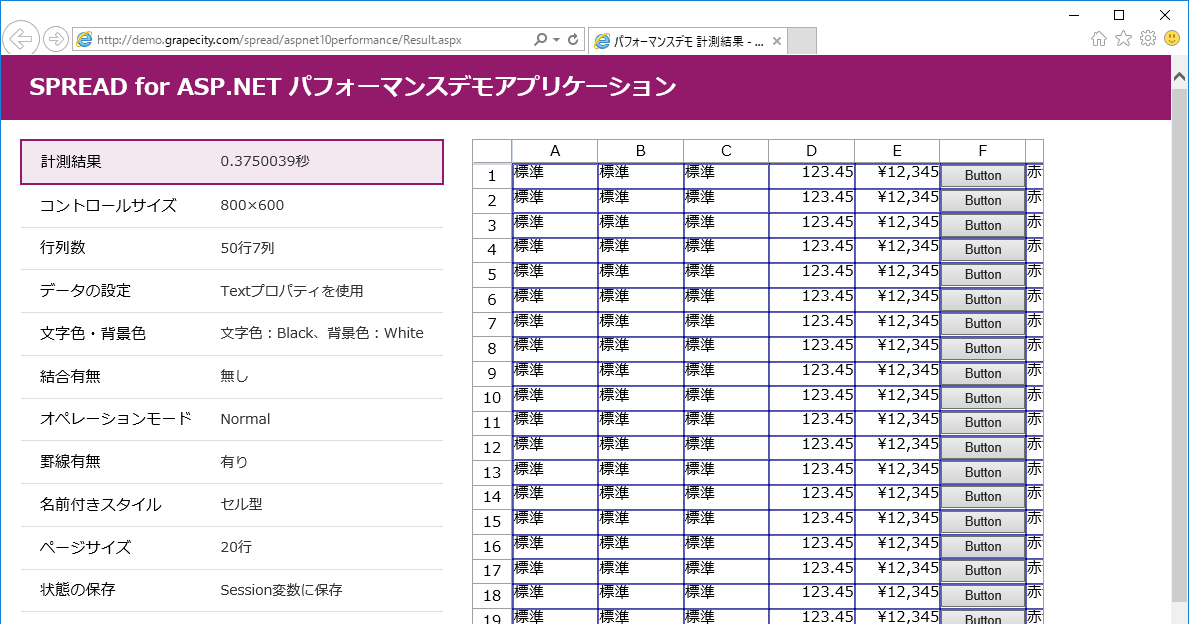1189x624 pixels.
Task: Refresh the page with reload icon
Action: (573, 39)
